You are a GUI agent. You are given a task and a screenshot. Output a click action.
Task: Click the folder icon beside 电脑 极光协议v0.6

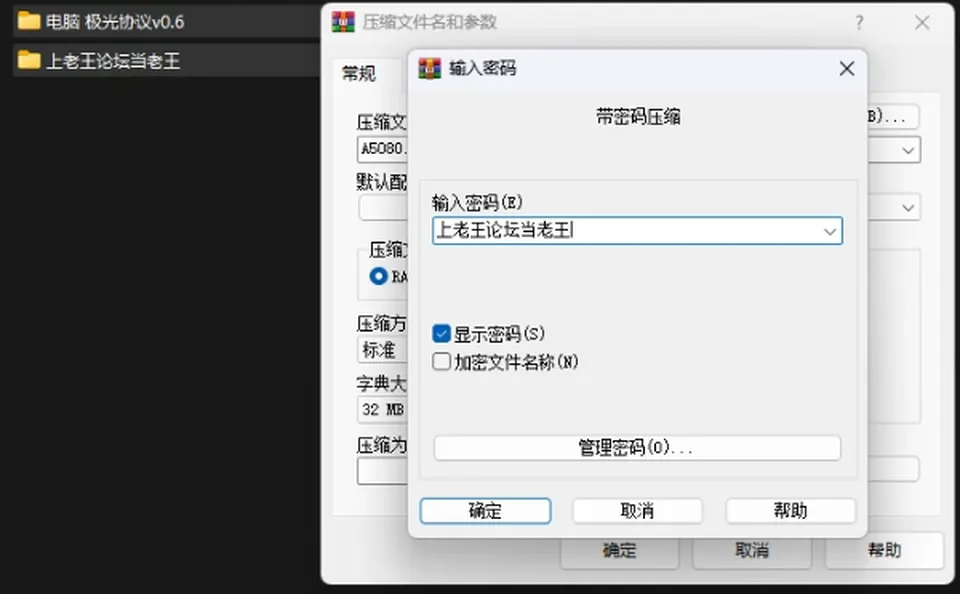28,21
